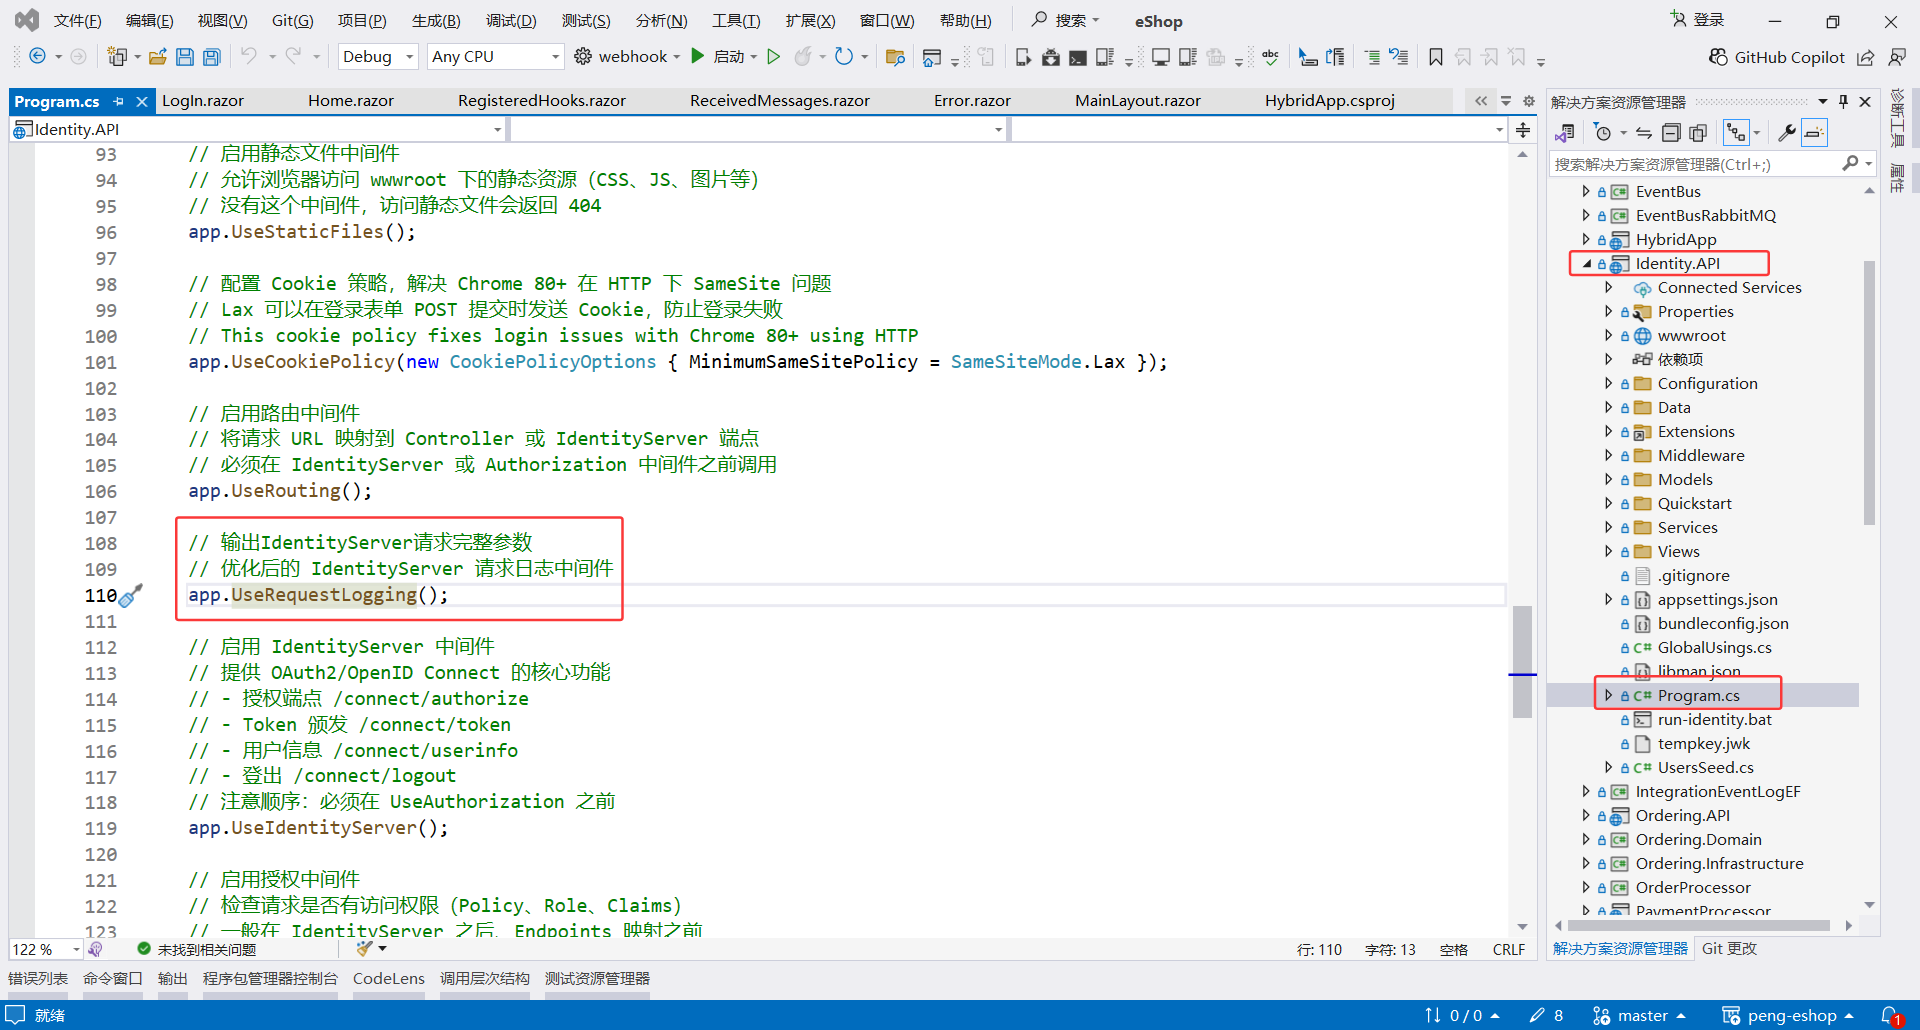Switch to the Git 更改 panel tab
The width and height of the screenshot is (1920, 1030).
point(1730,949)
